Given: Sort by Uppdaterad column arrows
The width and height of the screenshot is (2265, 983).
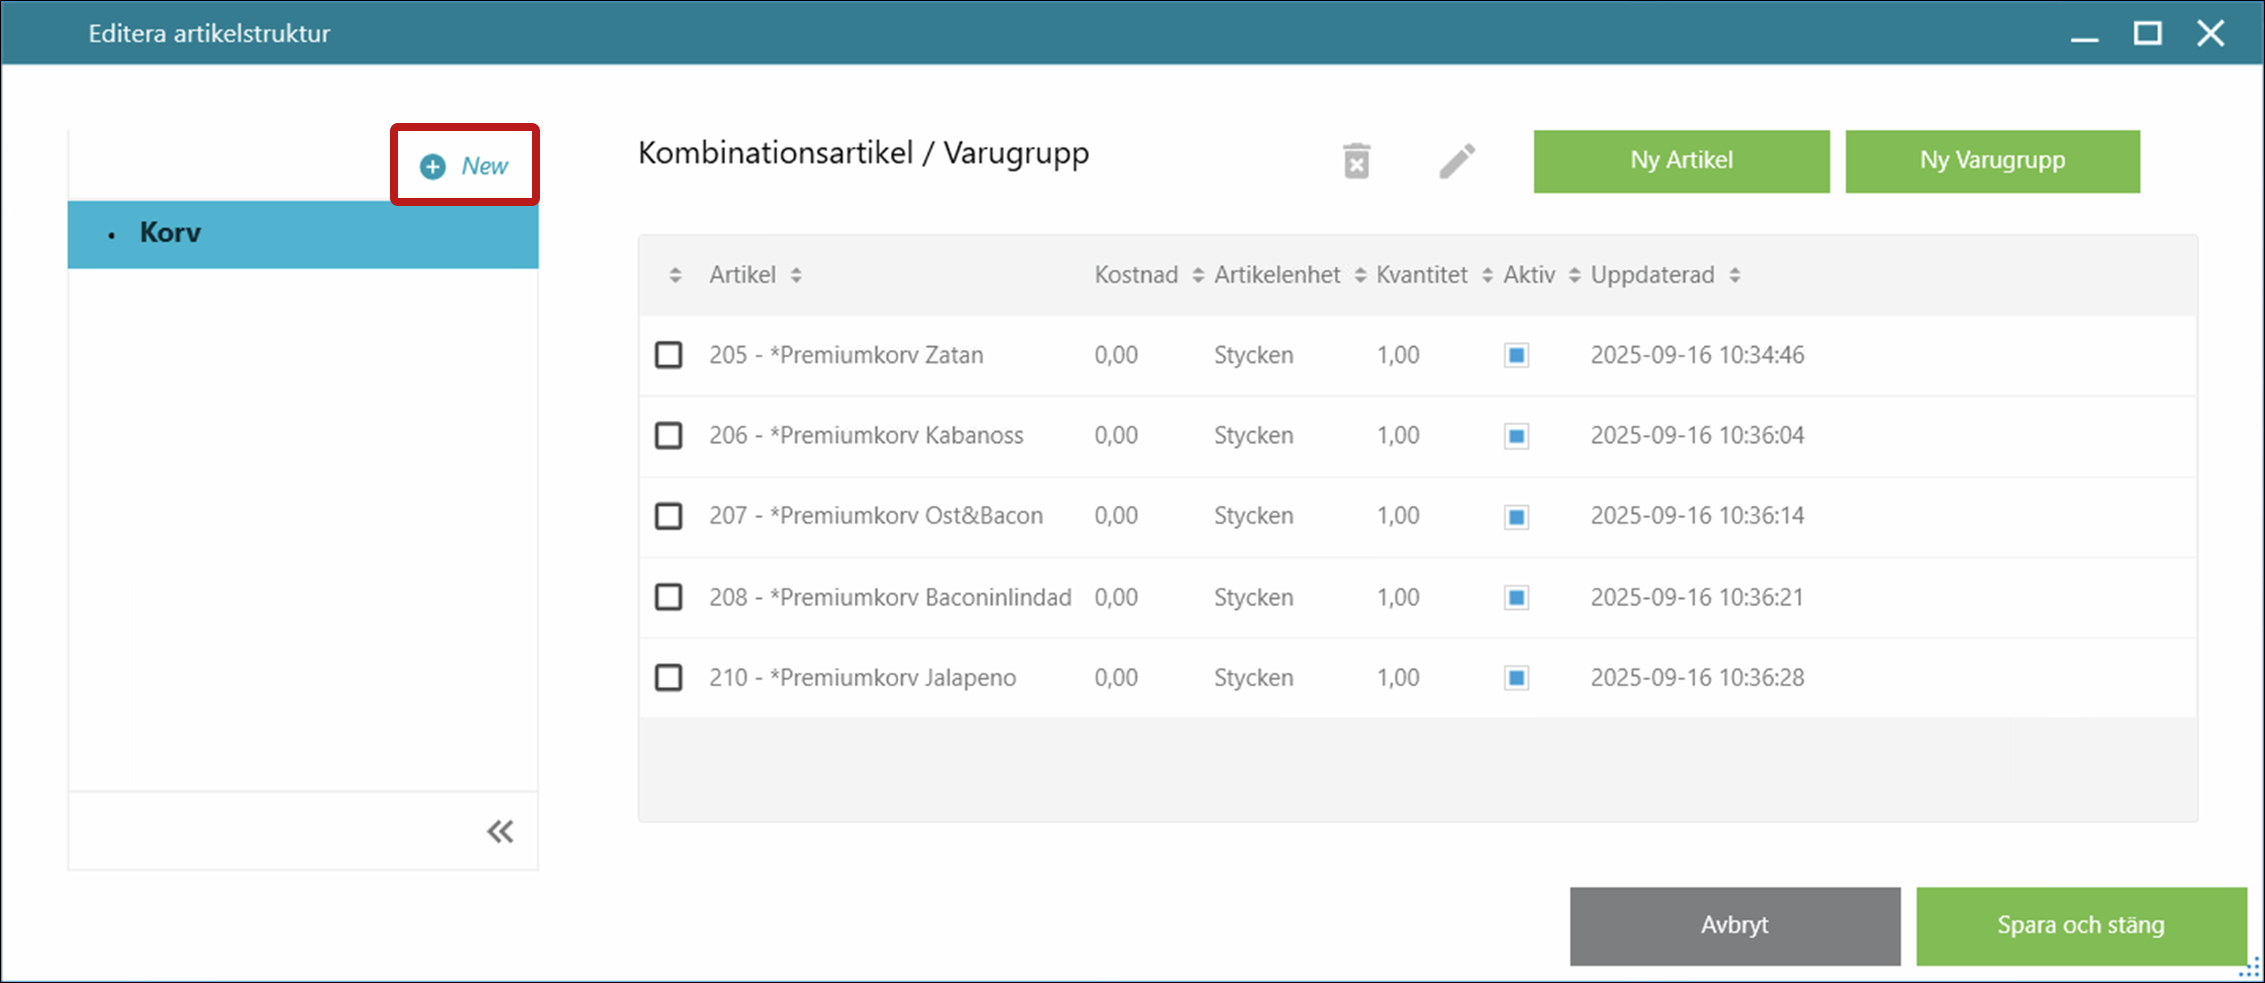Looking at the screenshot, I should (x=1735, y=275).
